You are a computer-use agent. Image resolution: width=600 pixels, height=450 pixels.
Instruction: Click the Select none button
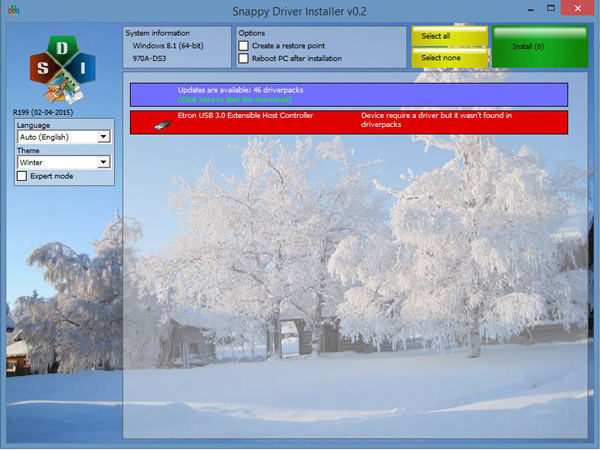pos(450,58)
